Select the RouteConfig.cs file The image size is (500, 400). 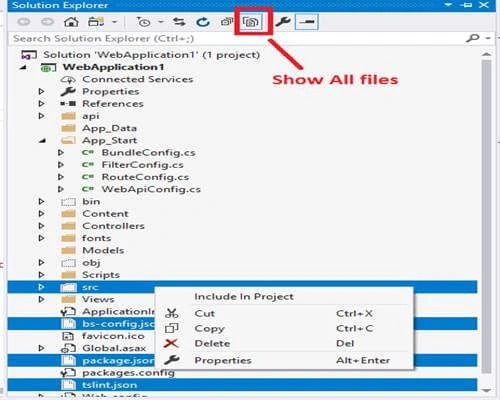click(x=145, y=177)
